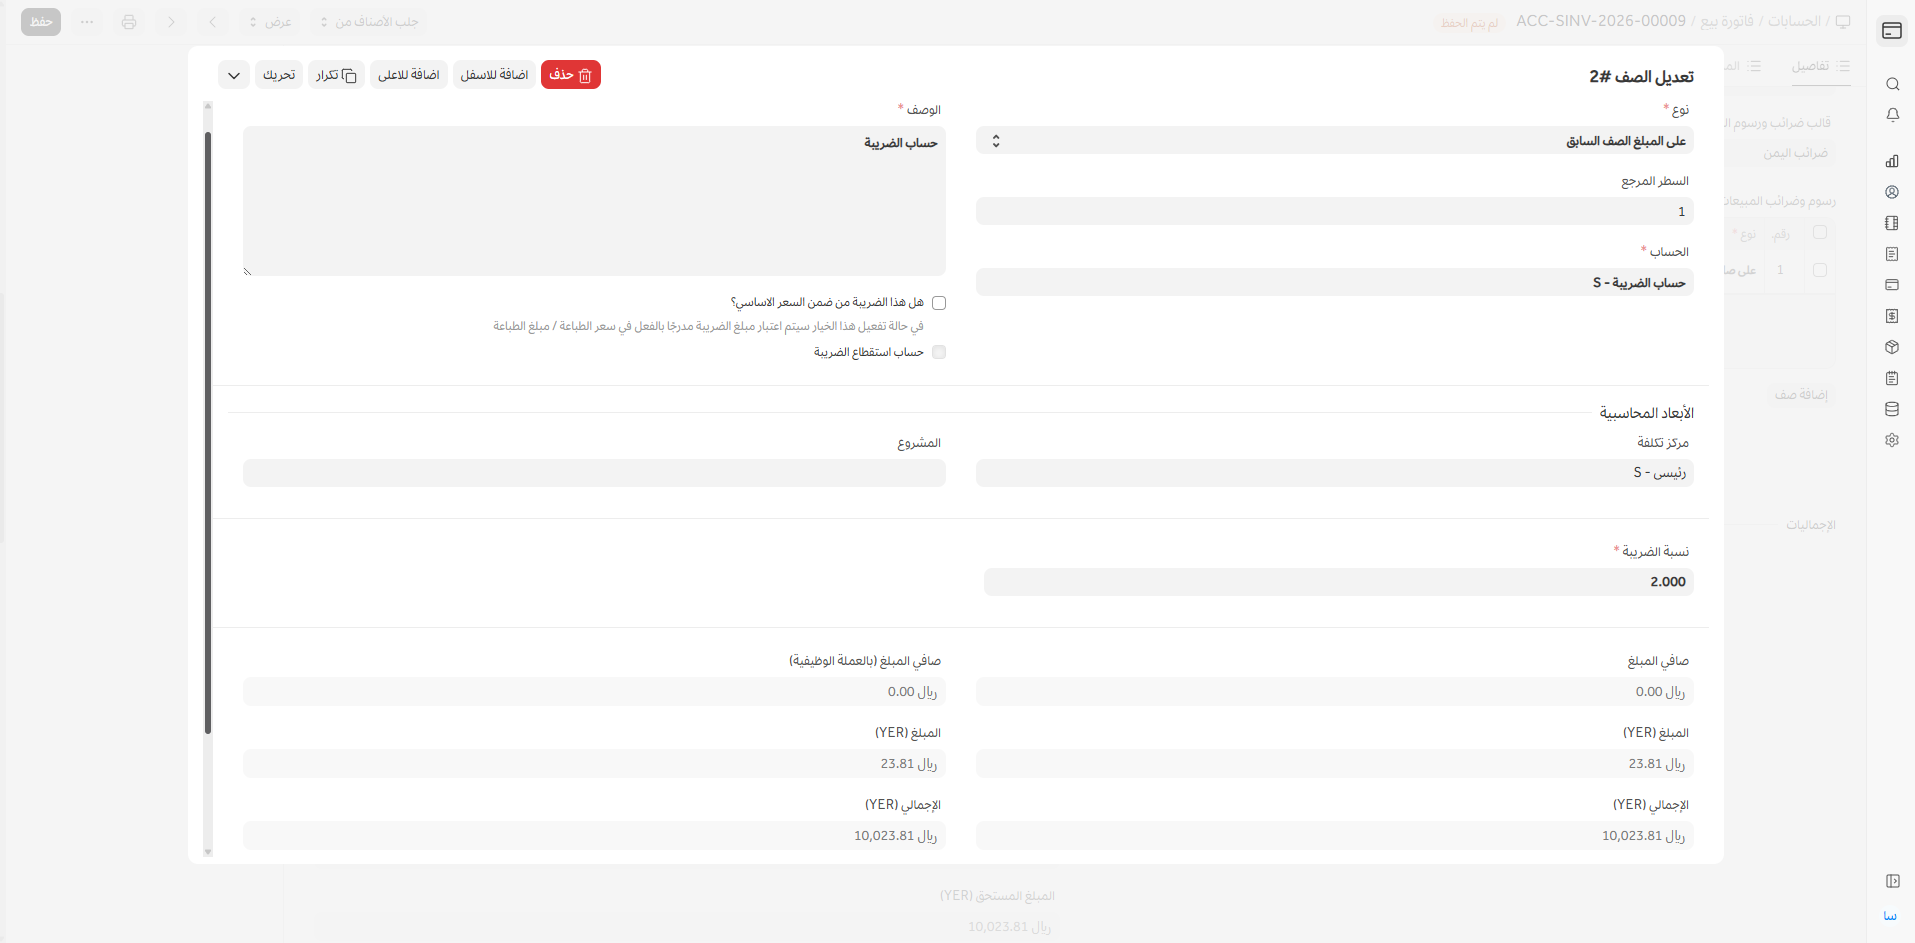The height and width of the screenshot is (943, 1915).
Task: Toggle the 'حساب استقطاع الضريبة' checkbox
Action: tap(939, 352)
